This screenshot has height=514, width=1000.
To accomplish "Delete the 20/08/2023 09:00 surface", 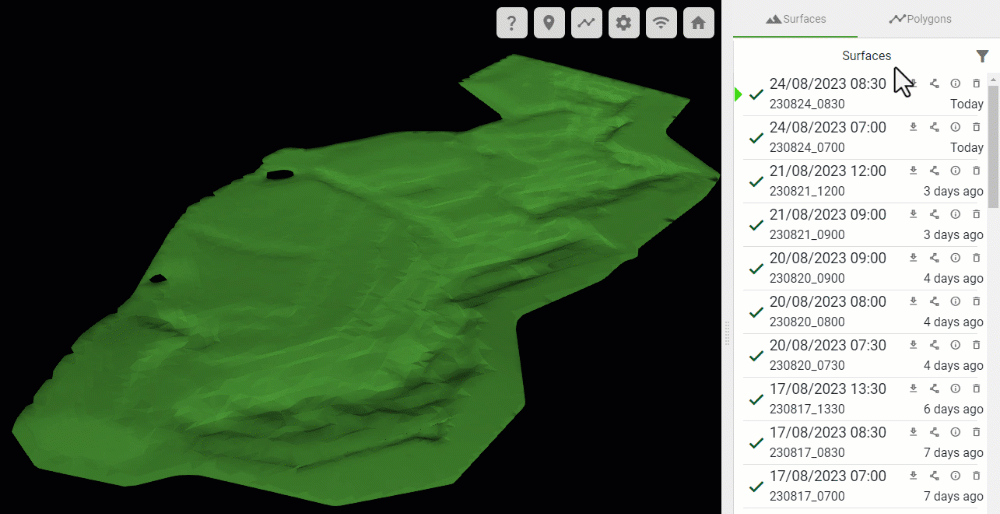I will pos(976,258).
